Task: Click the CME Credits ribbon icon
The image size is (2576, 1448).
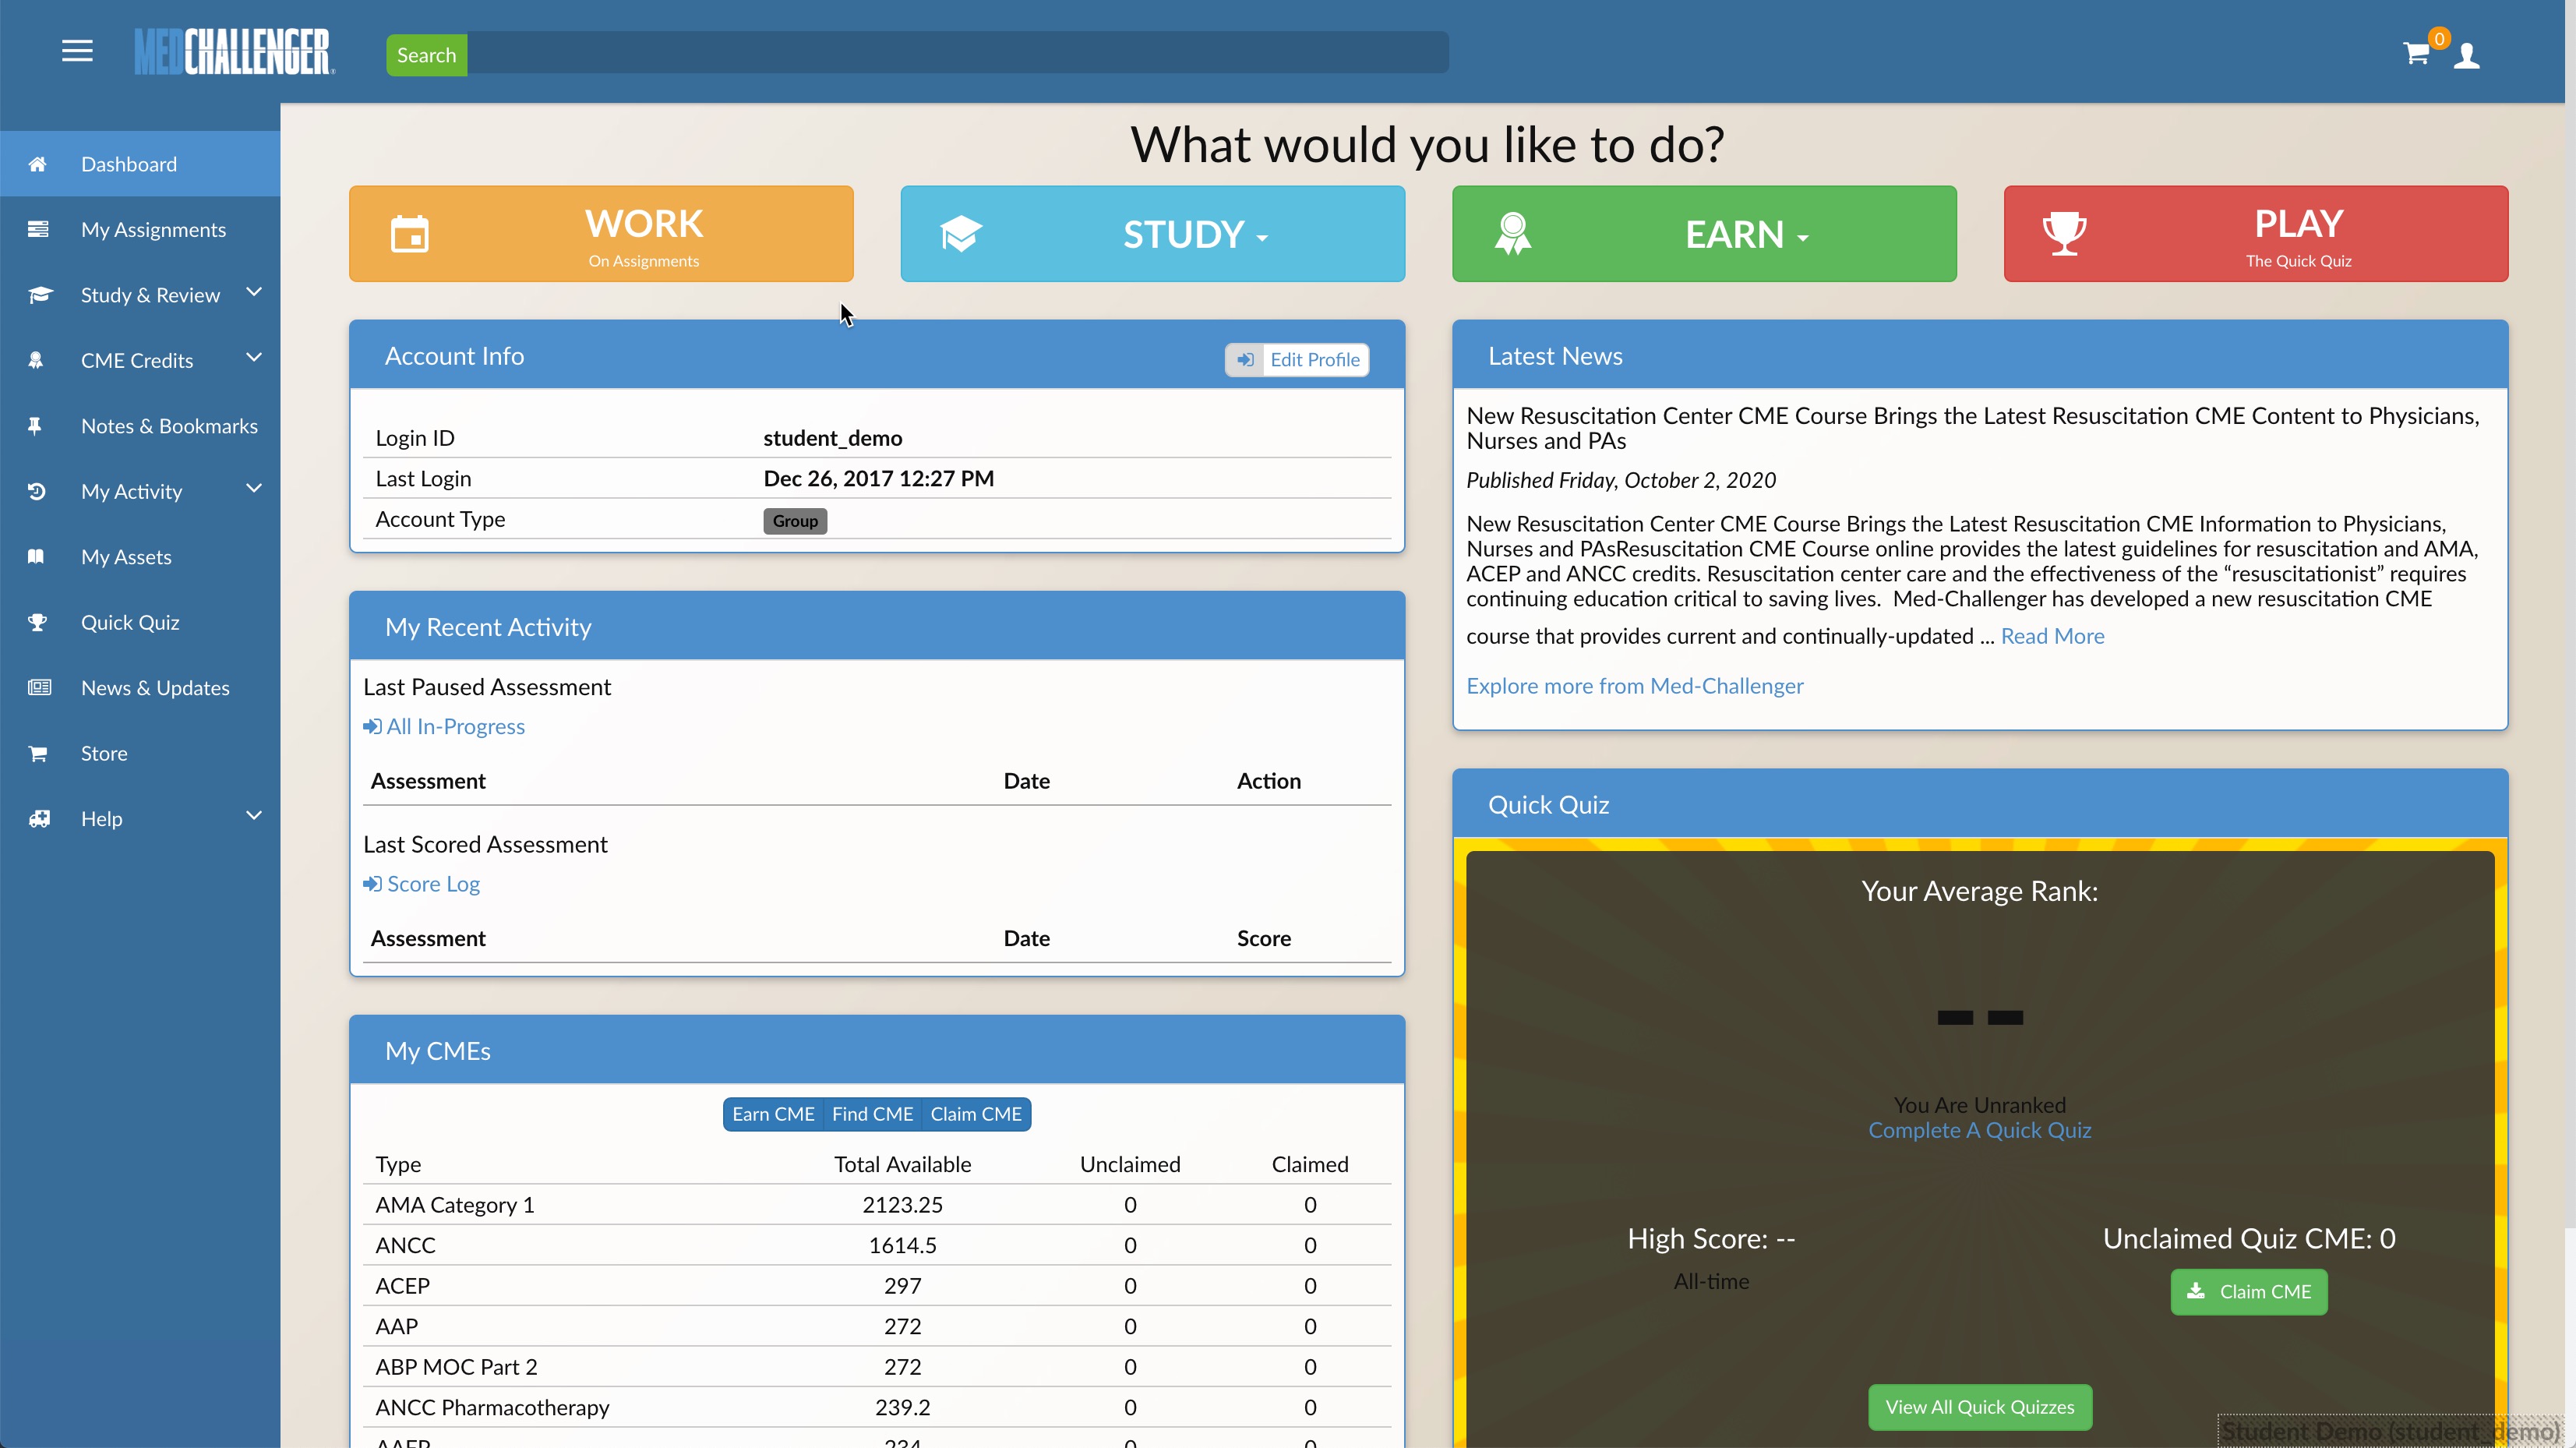Action: click(x=36, y=360)
